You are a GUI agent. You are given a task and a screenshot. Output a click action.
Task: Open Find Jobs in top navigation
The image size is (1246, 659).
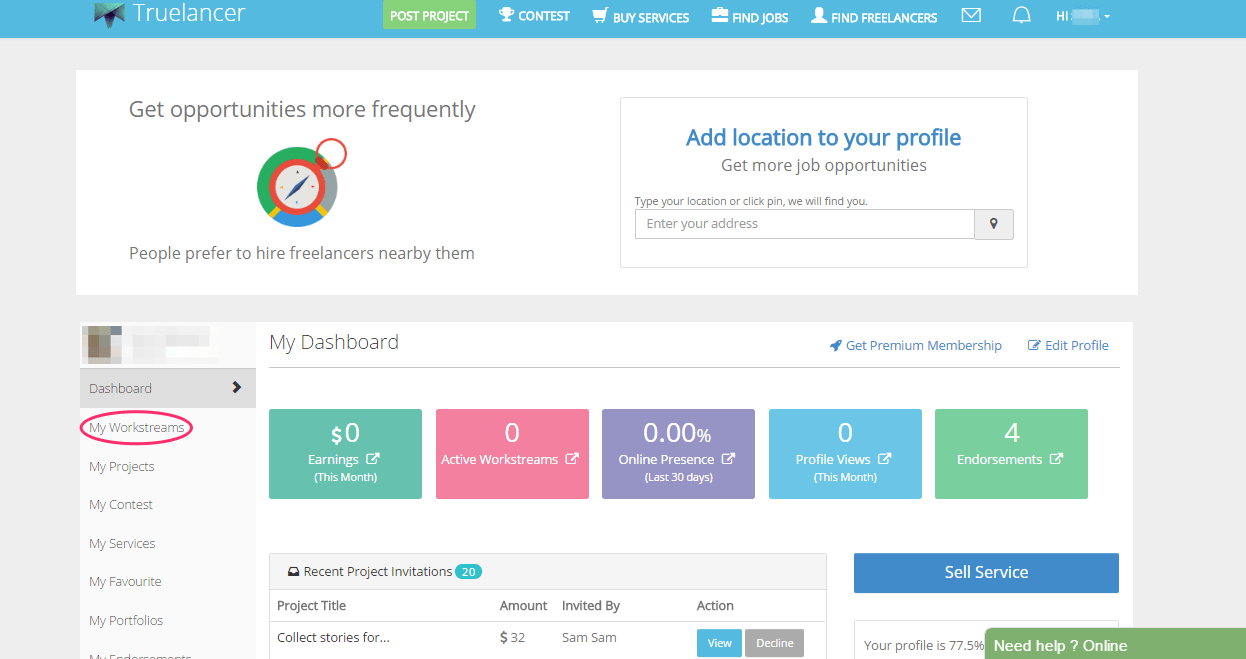[x=750, y=16]
